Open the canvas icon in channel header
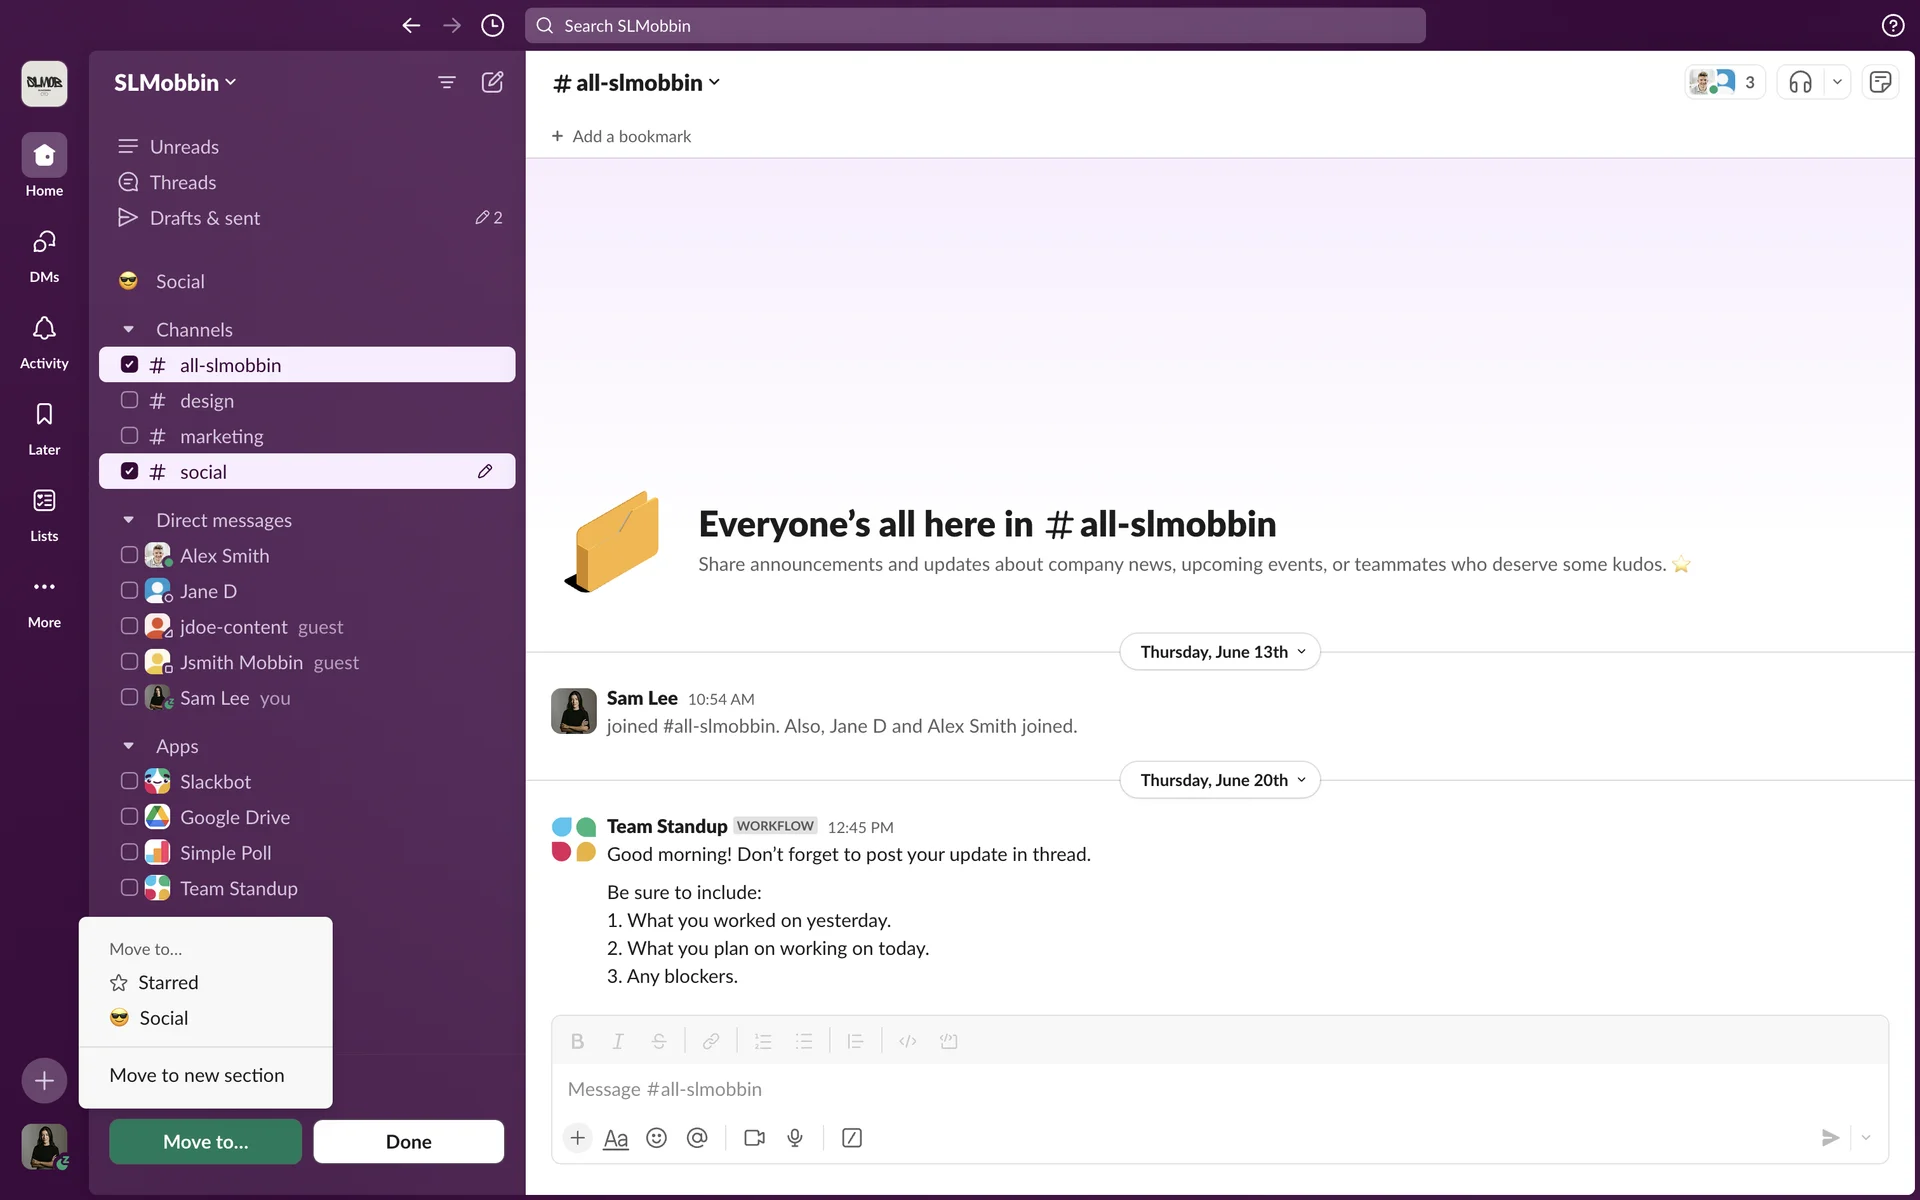 pyautogui.click(x=1880, y=82)
